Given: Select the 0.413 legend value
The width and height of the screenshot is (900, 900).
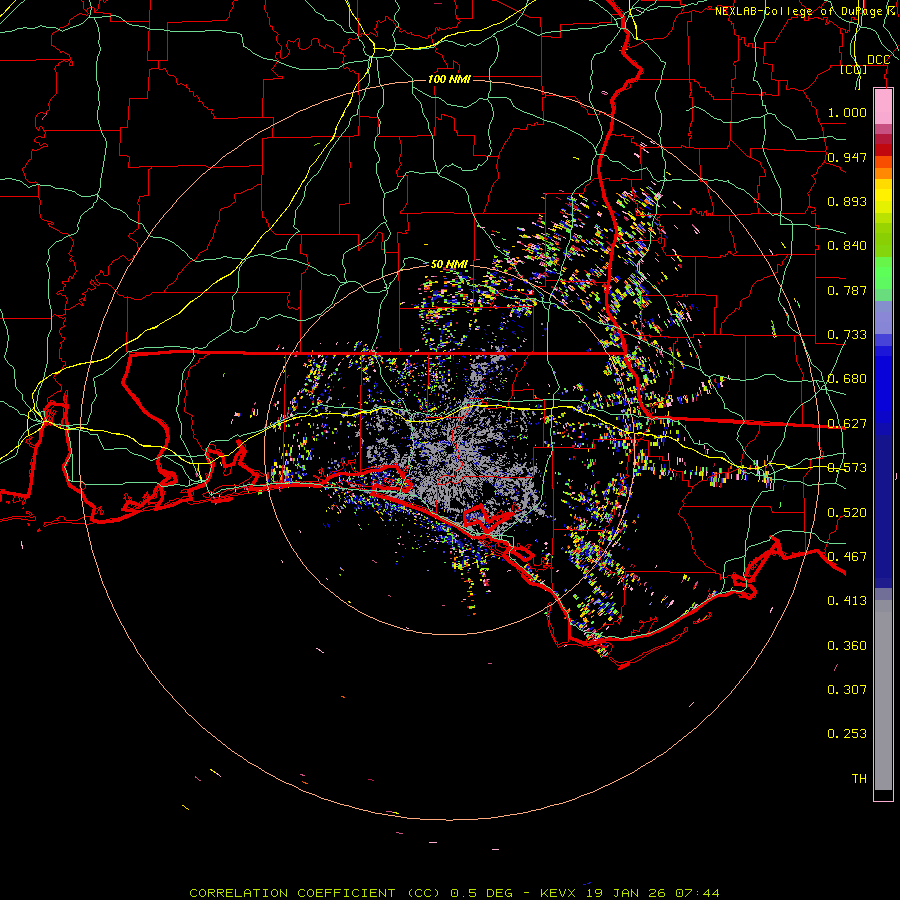Looking at the screenshot, I should coord(847,601).
